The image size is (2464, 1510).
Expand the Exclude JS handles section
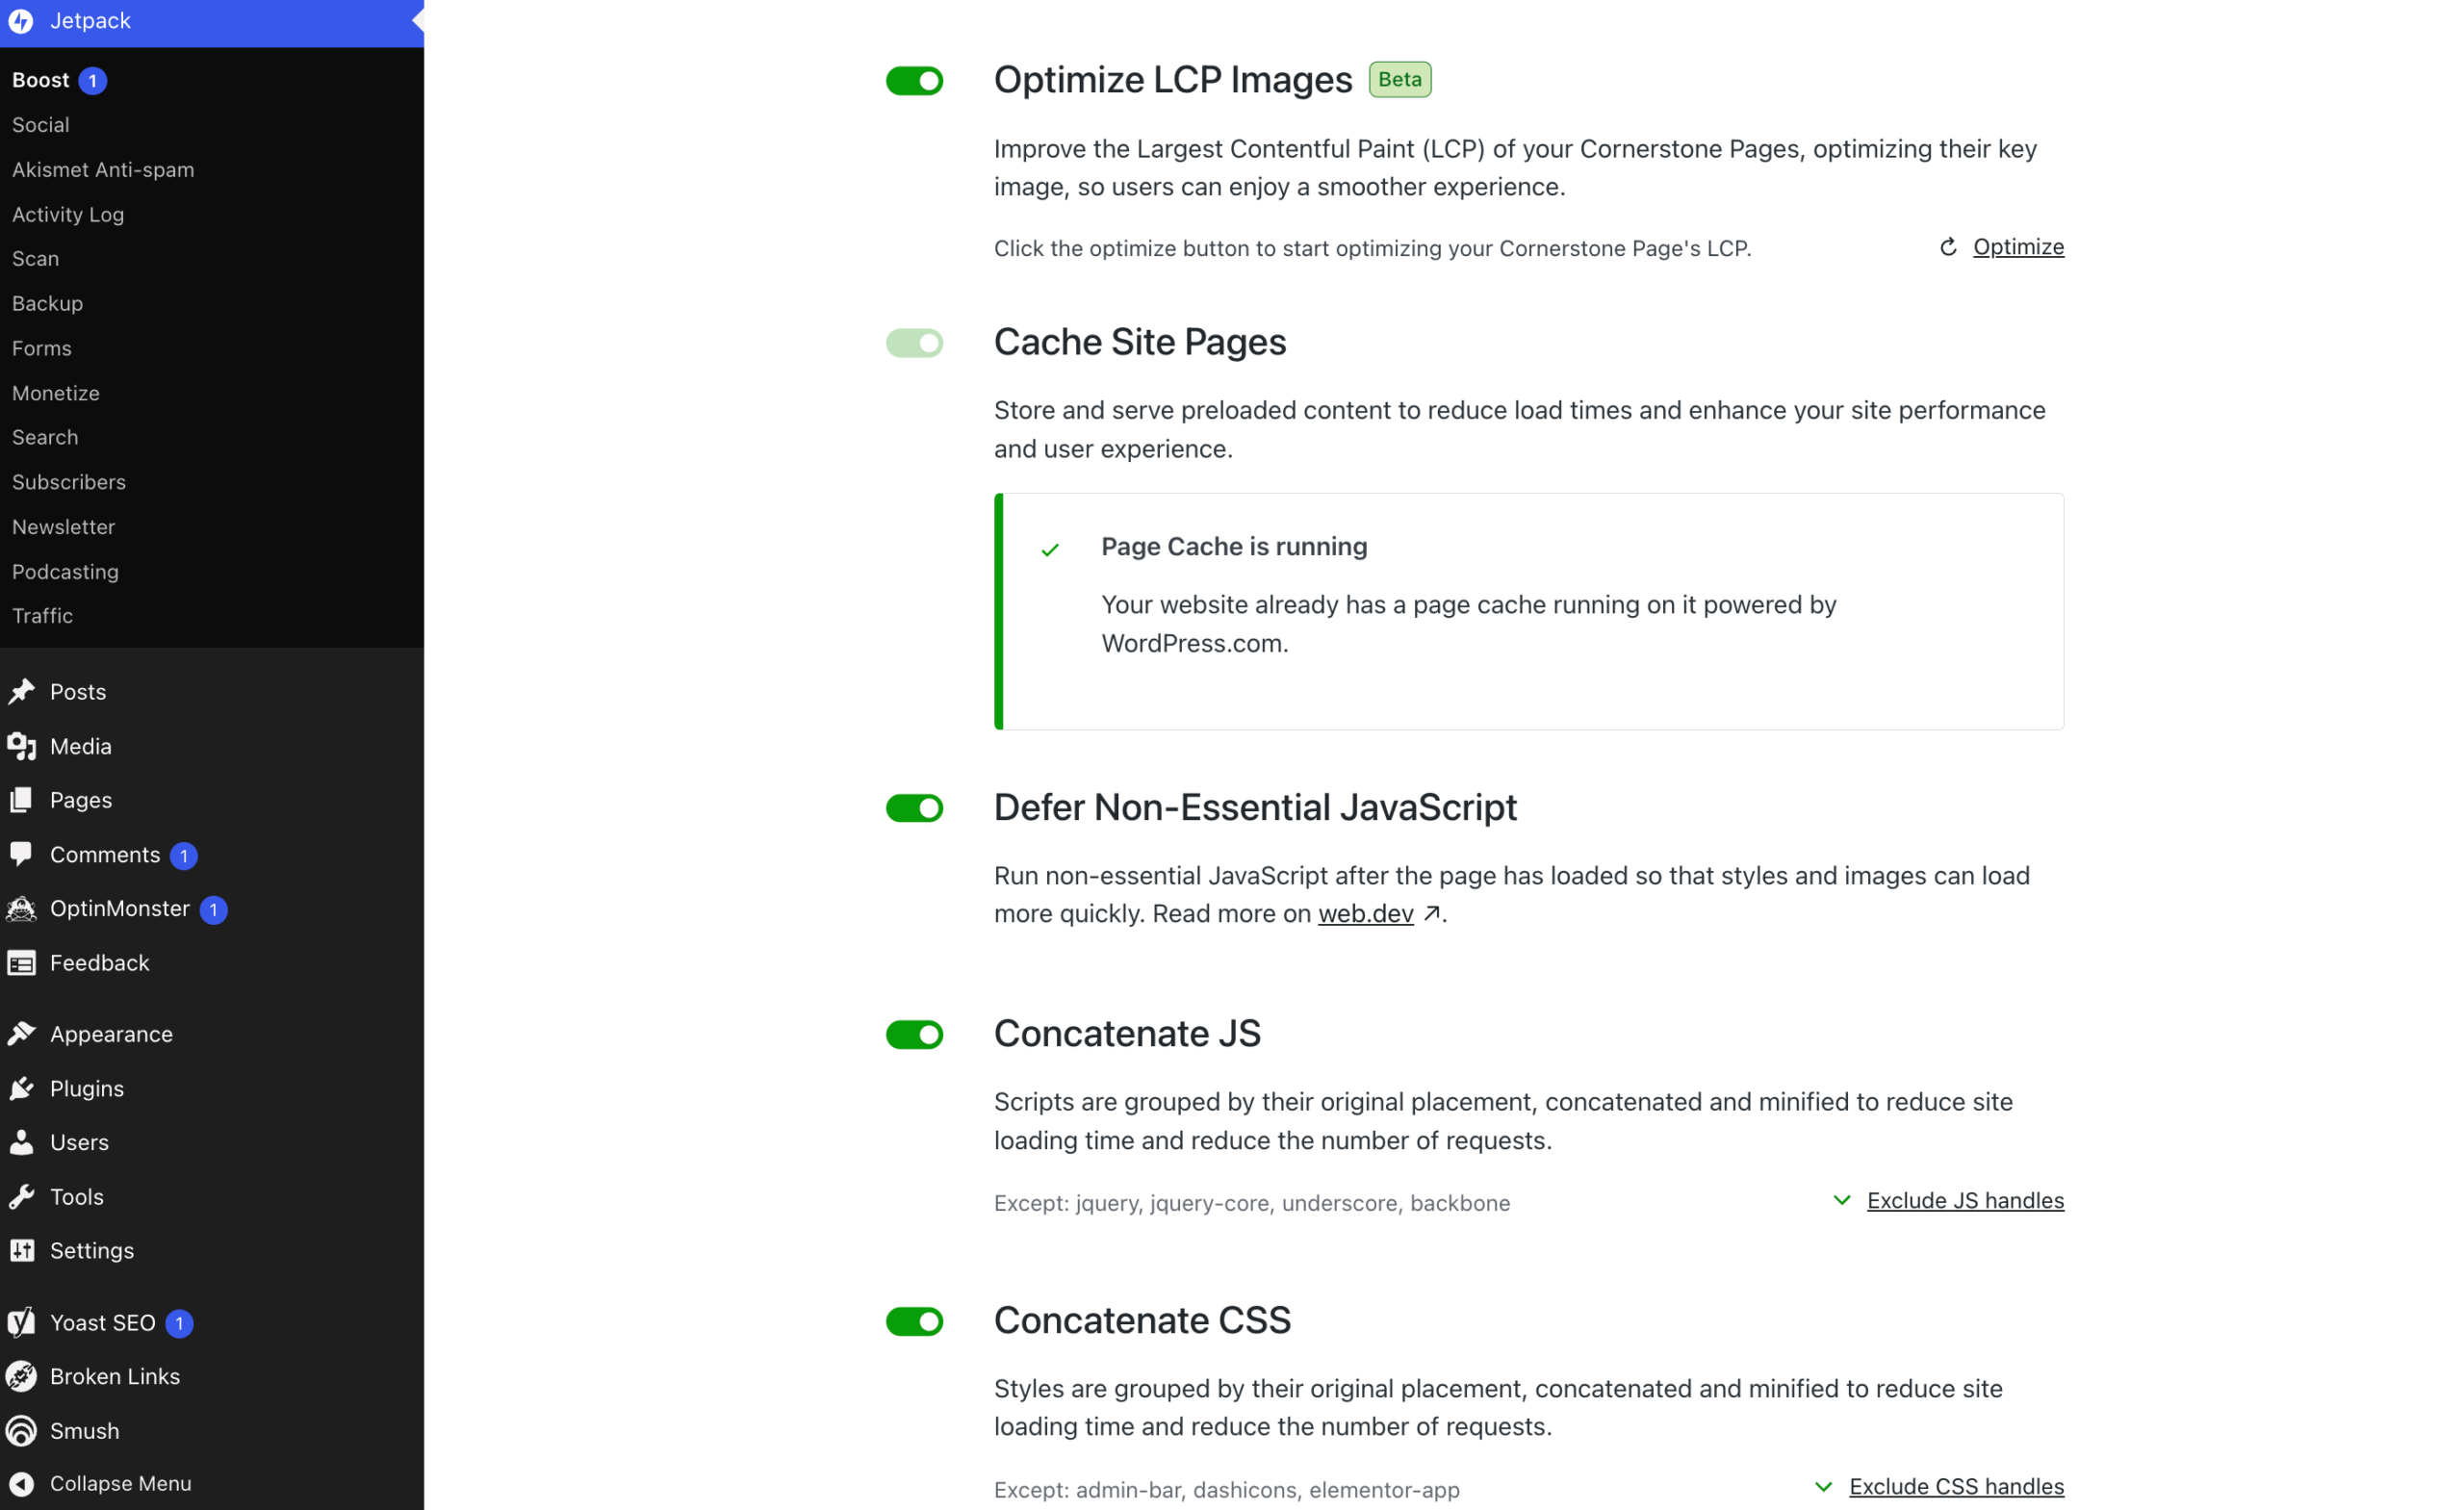click(x=1964, y=1200)
